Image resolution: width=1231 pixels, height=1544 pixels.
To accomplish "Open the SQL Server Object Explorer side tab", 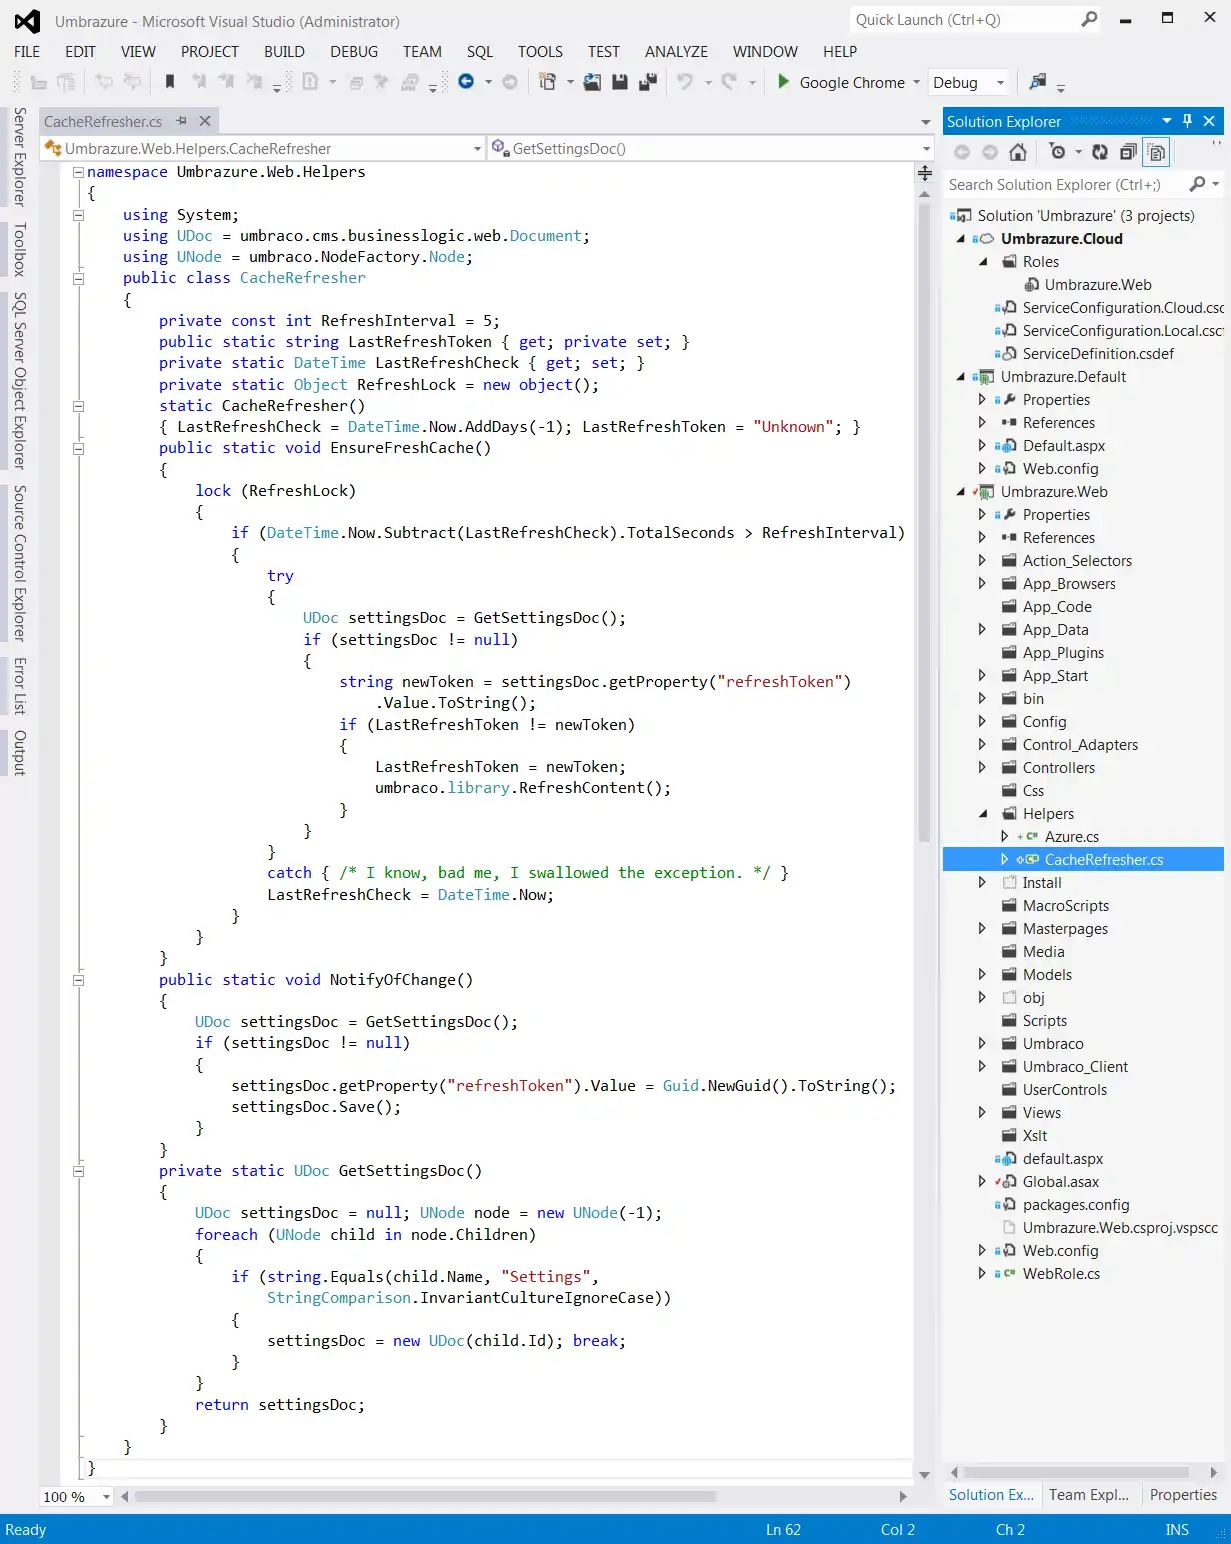I will (x=19, y=381).
